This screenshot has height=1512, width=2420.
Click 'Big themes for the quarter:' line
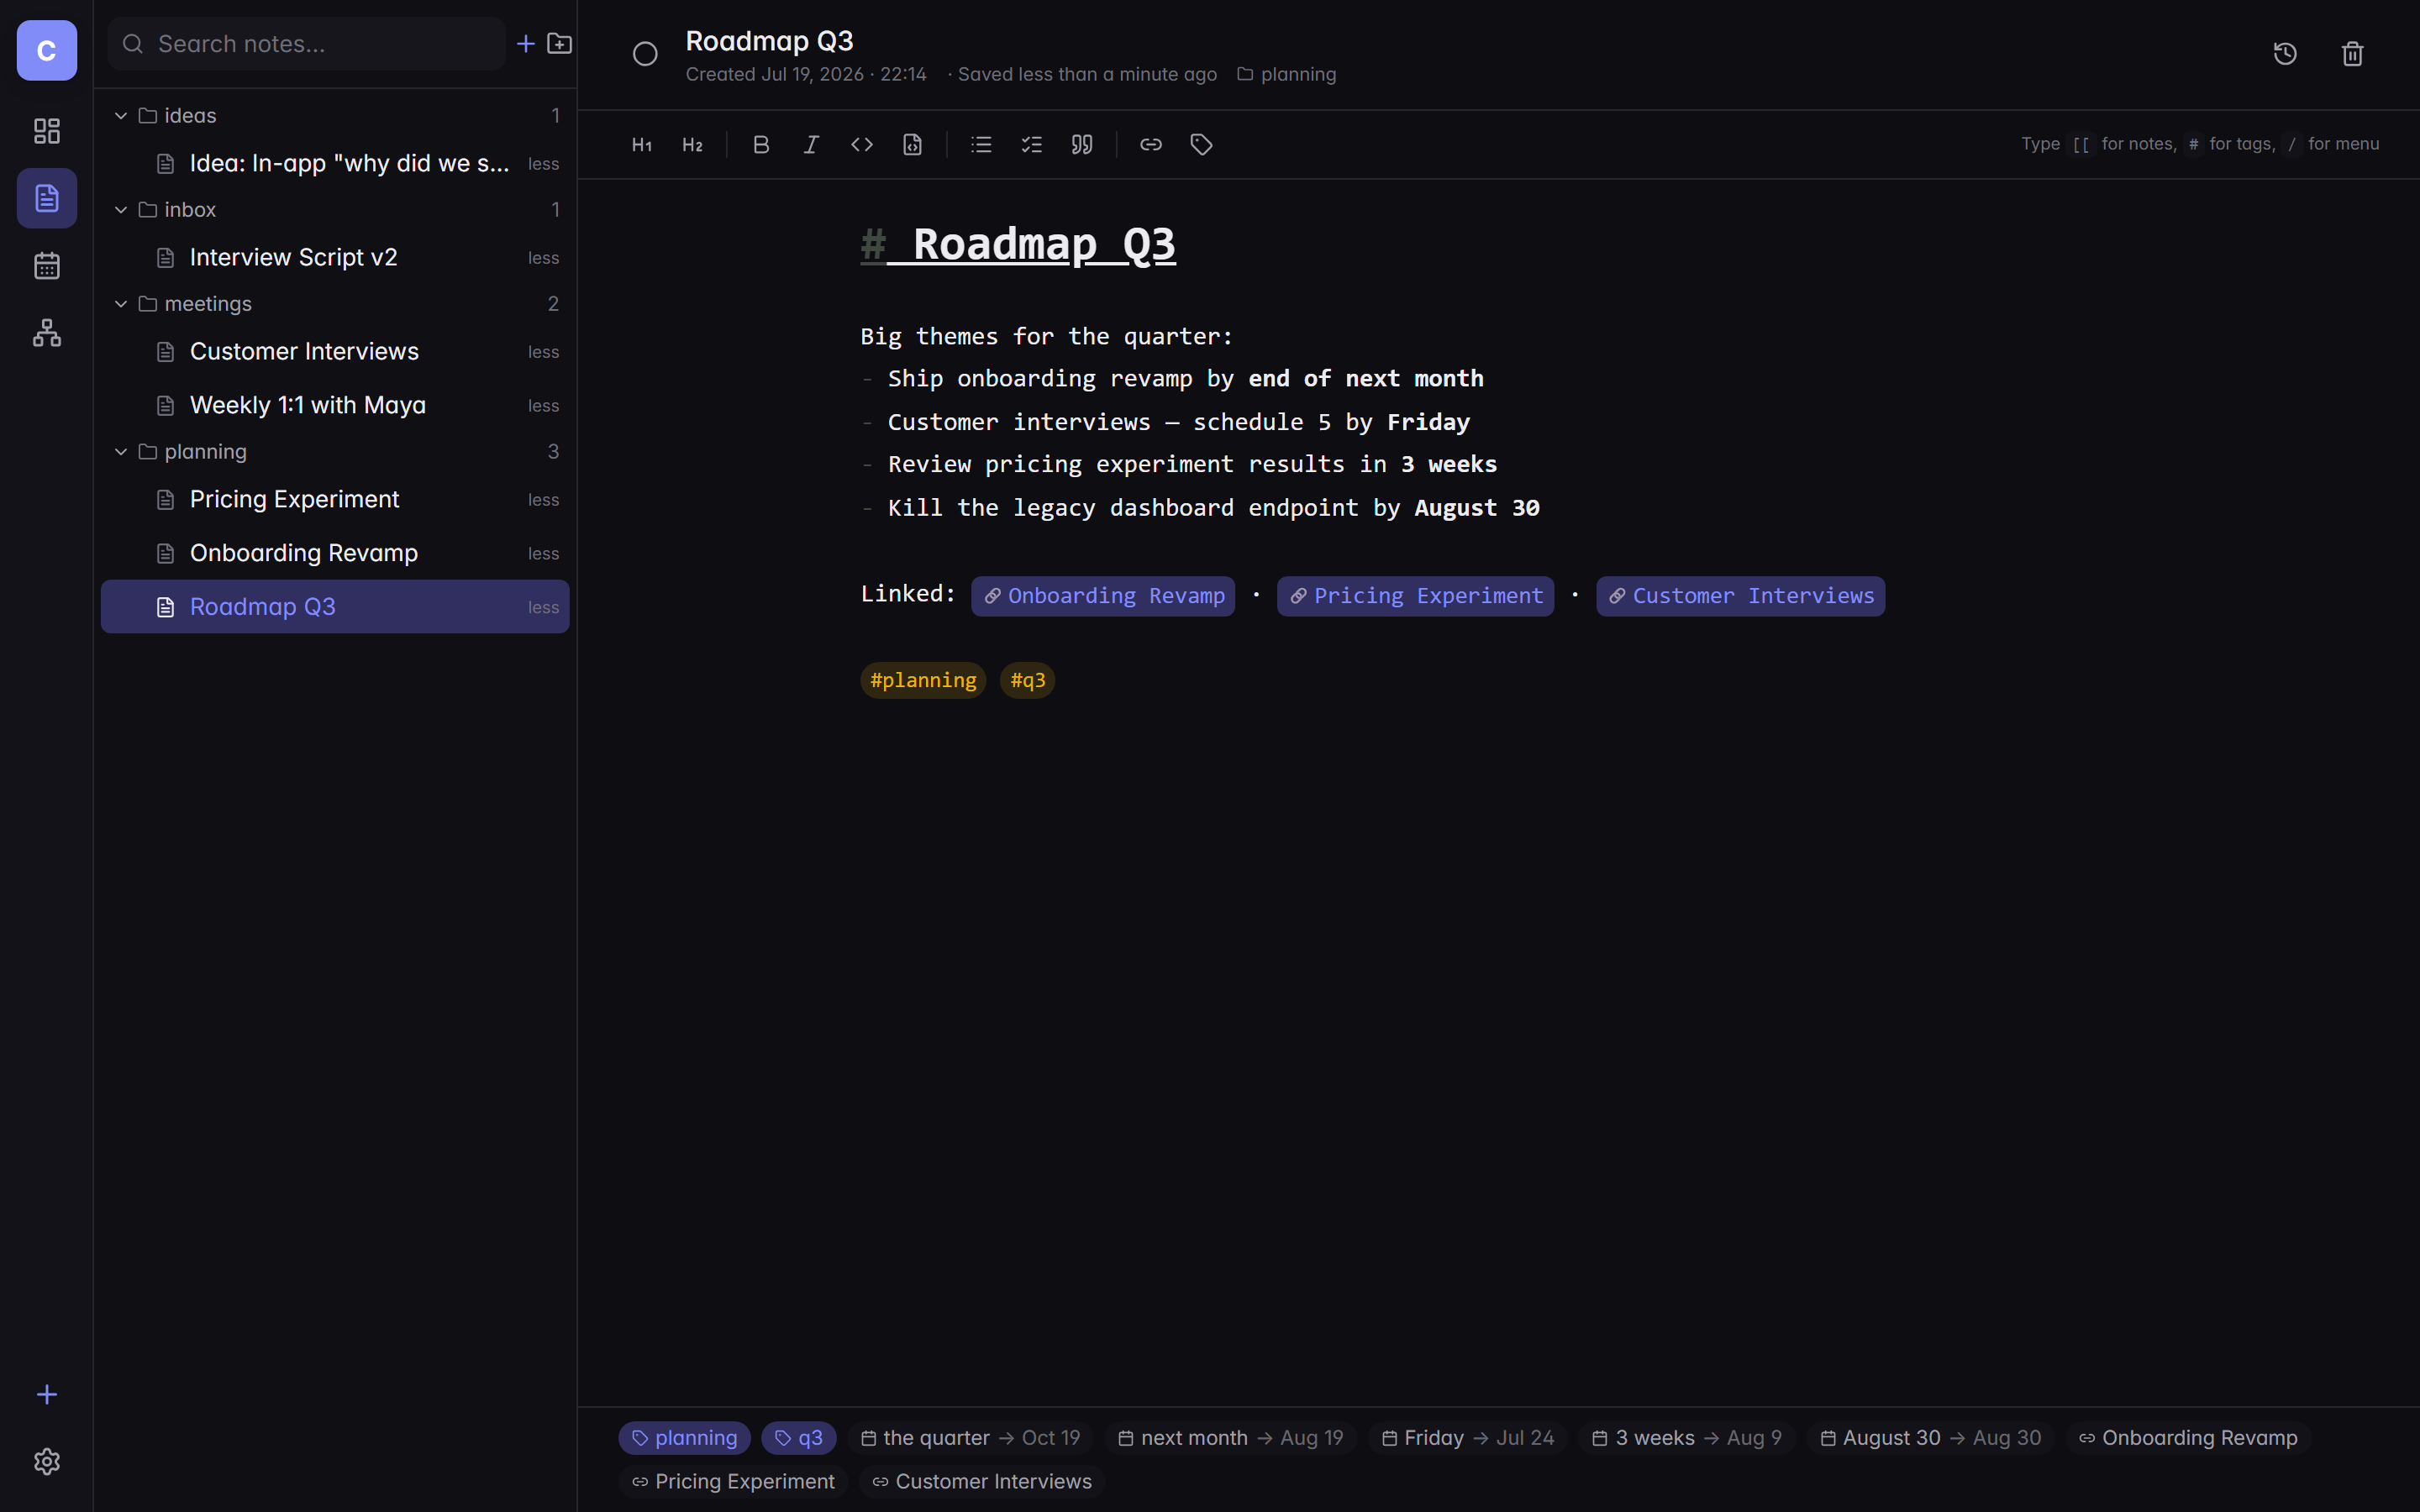[x=1046, y=336]
